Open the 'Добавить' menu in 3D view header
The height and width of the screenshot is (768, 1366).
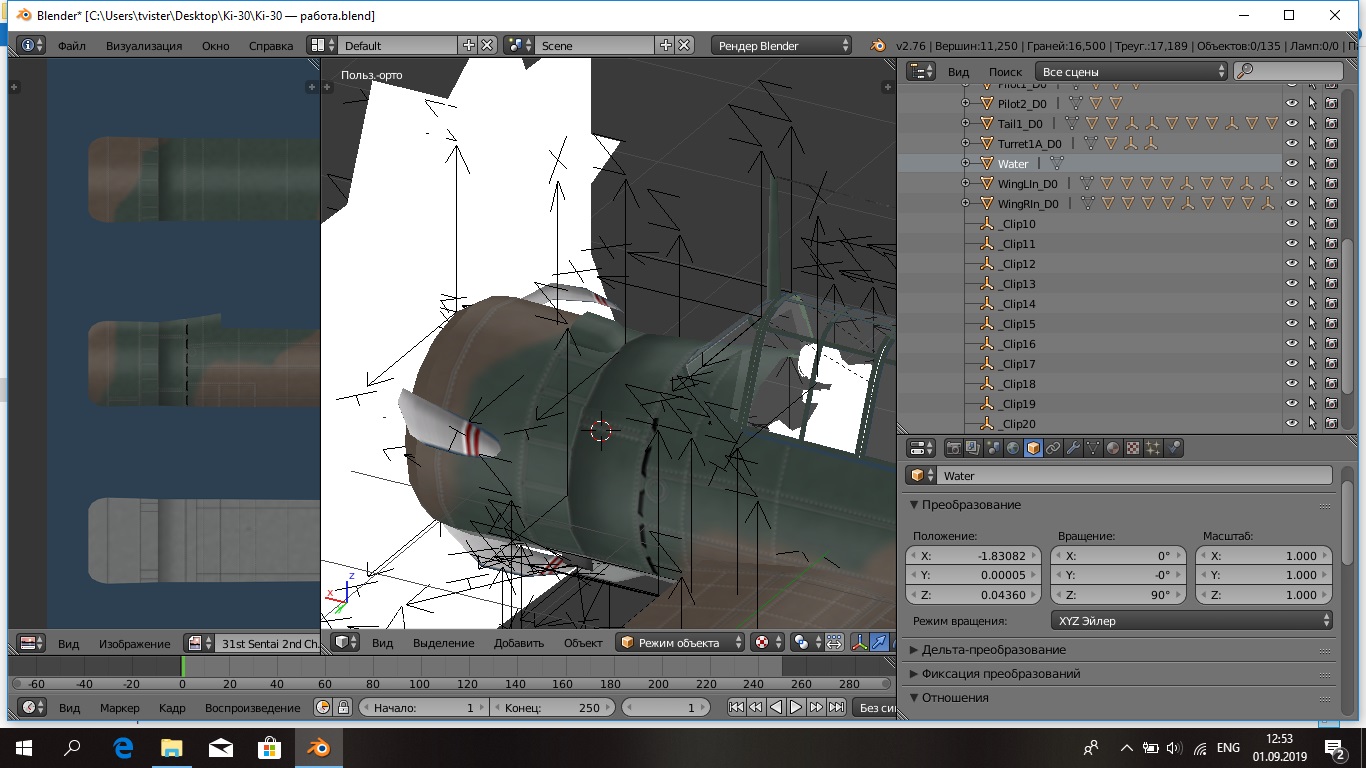click(519, 643)
